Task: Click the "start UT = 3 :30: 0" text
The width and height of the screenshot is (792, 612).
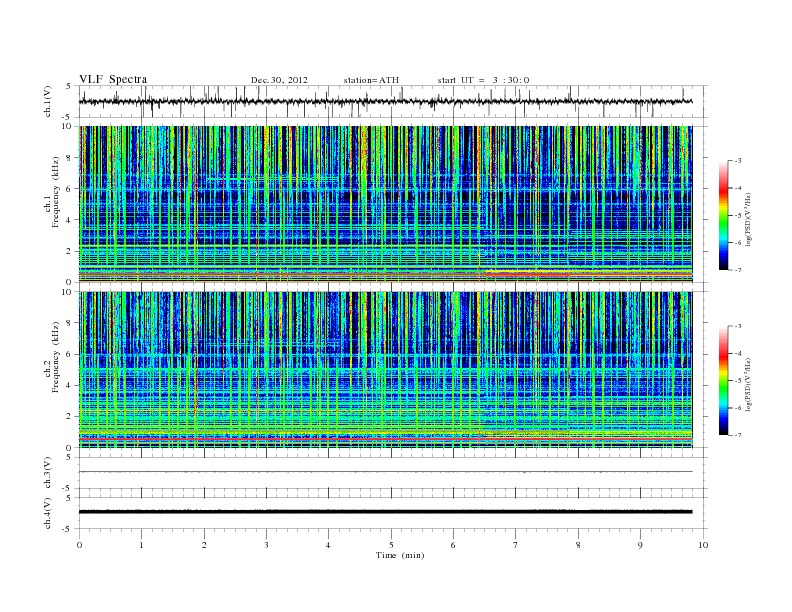Action: coord(483,80)
